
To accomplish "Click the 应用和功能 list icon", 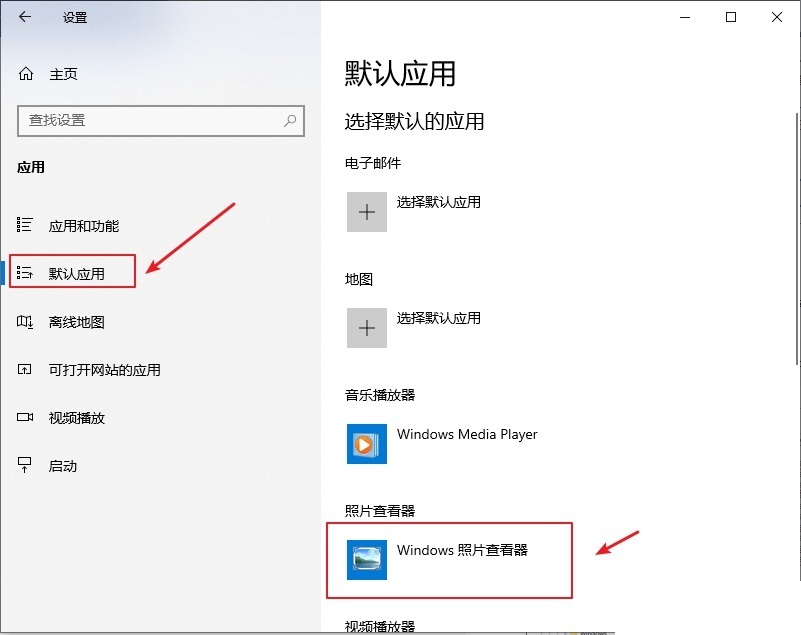I will [25, 225].
